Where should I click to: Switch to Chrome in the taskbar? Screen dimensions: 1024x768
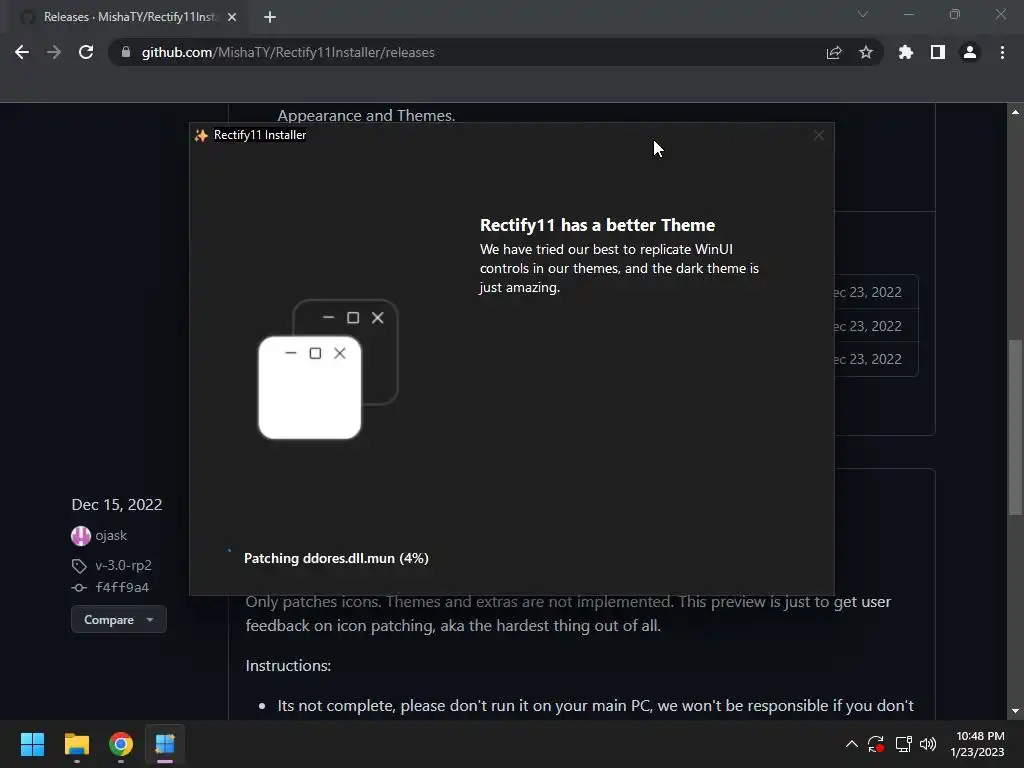pos(121,744)
